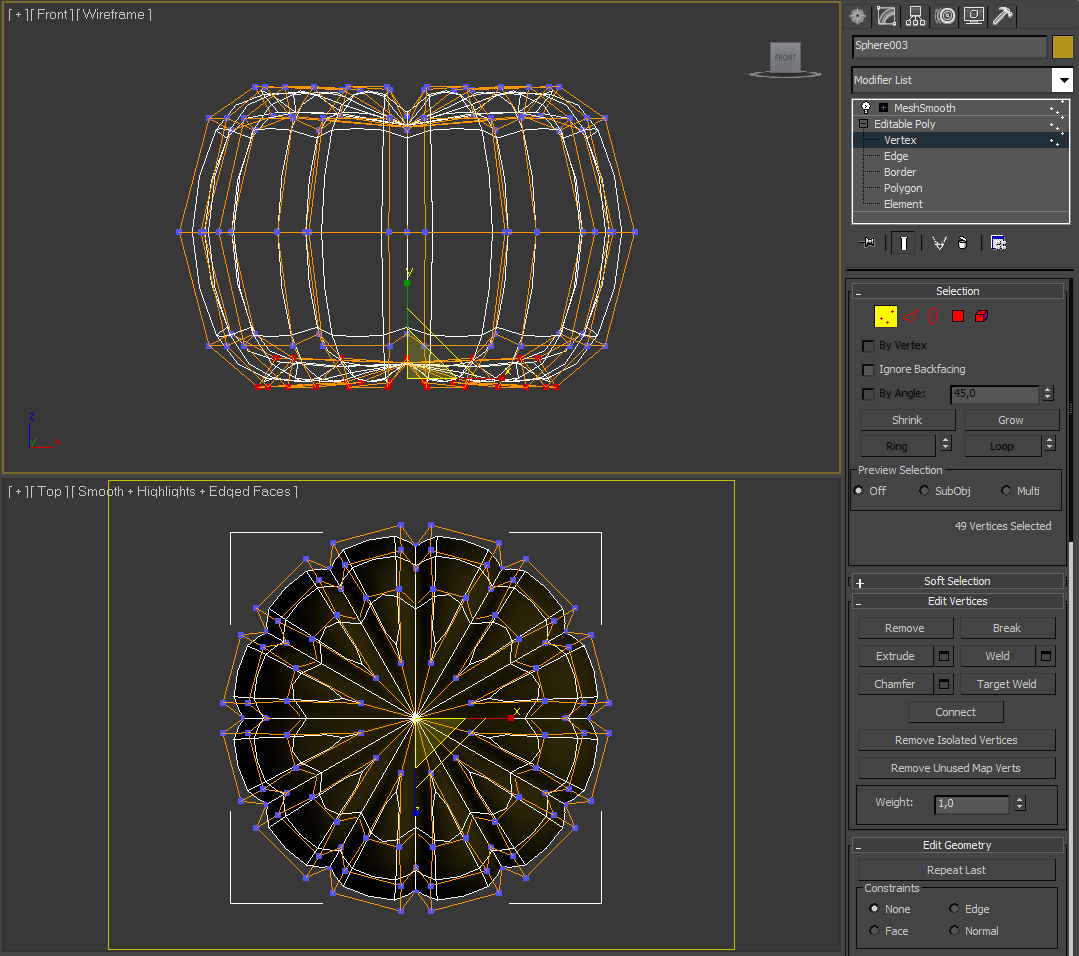This screenshot has height=956, width=1079.
Task: Click the ViewCube FRONT face
Action: pos(785,58)
